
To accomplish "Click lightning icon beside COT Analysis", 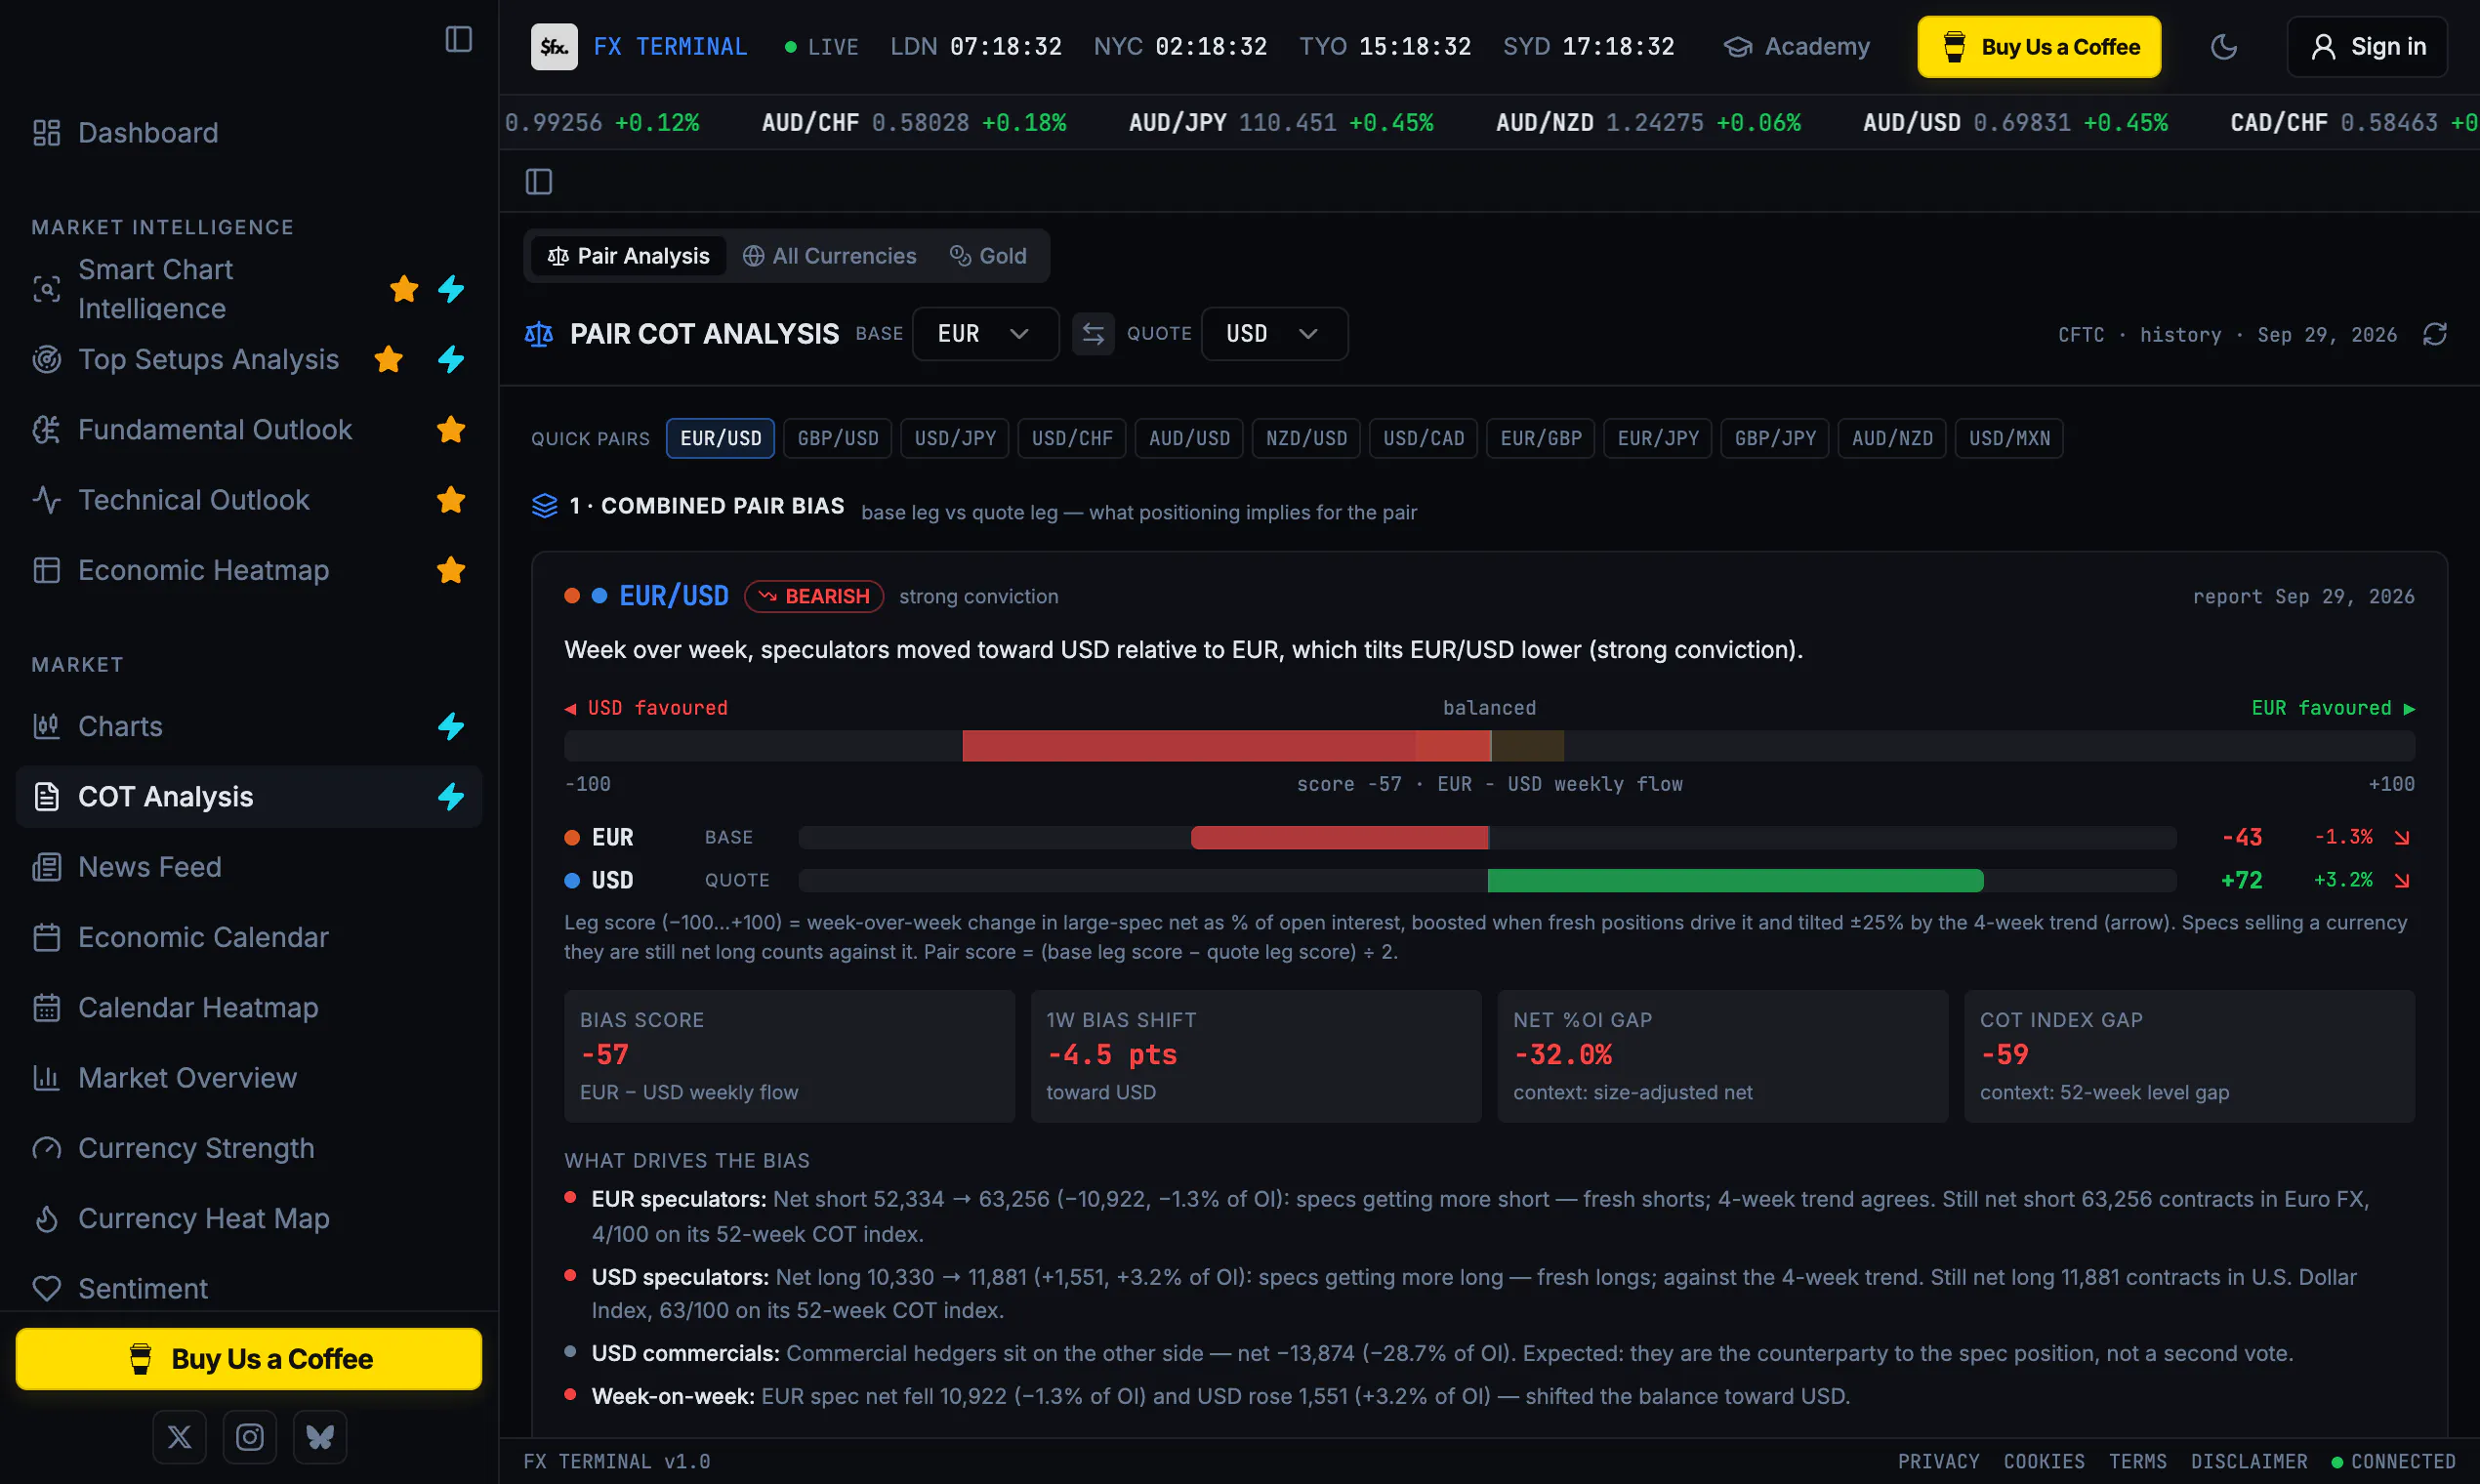I will coord(451,797).
